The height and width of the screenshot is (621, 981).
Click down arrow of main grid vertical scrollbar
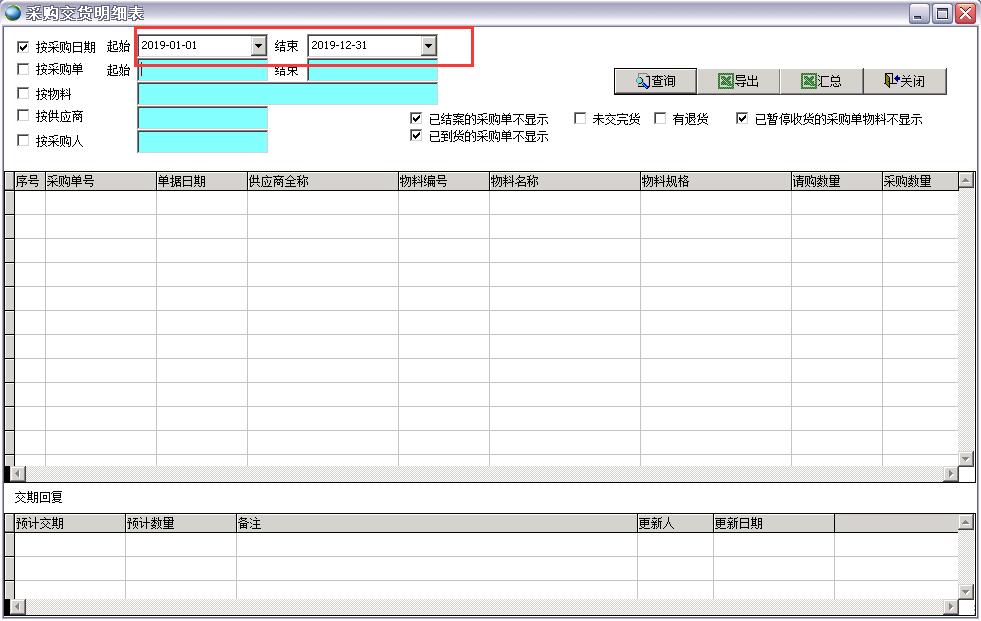click(966, 458)
